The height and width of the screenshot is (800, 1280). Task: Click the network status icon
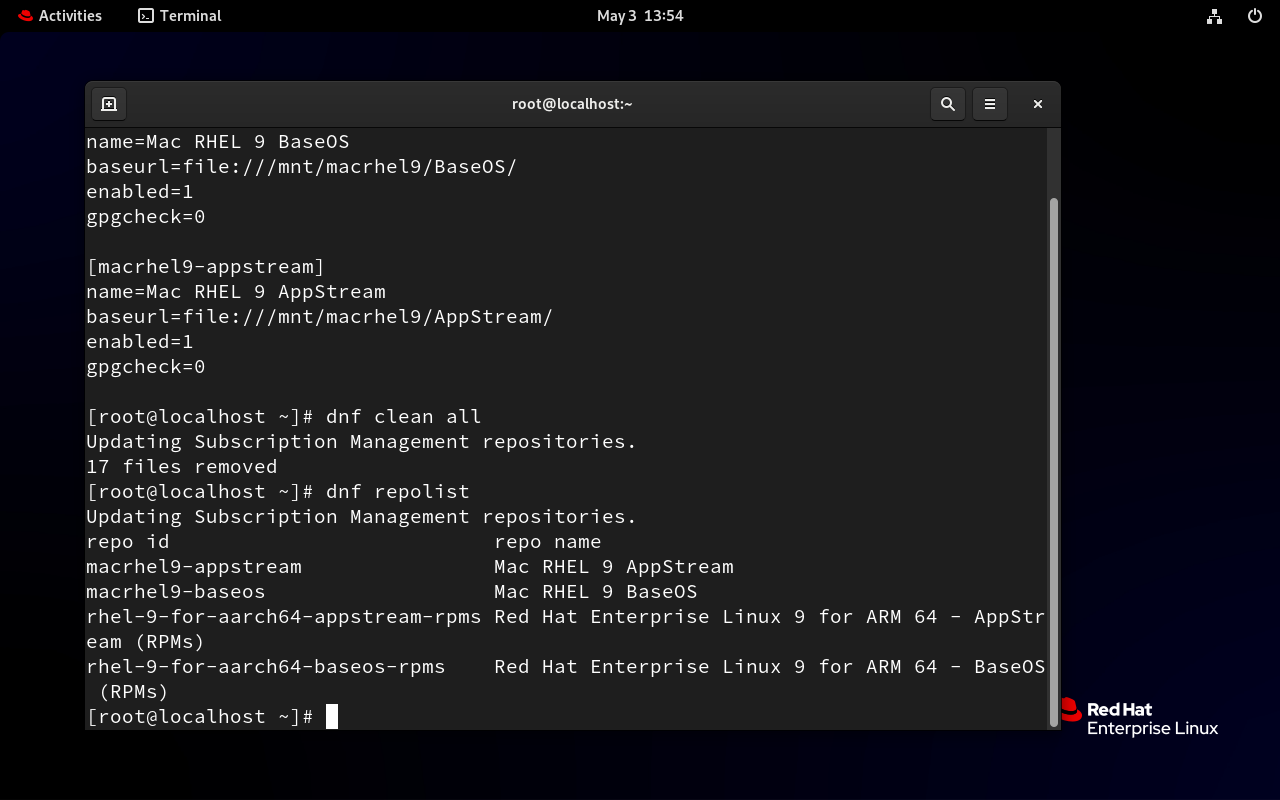point(1214,16)
